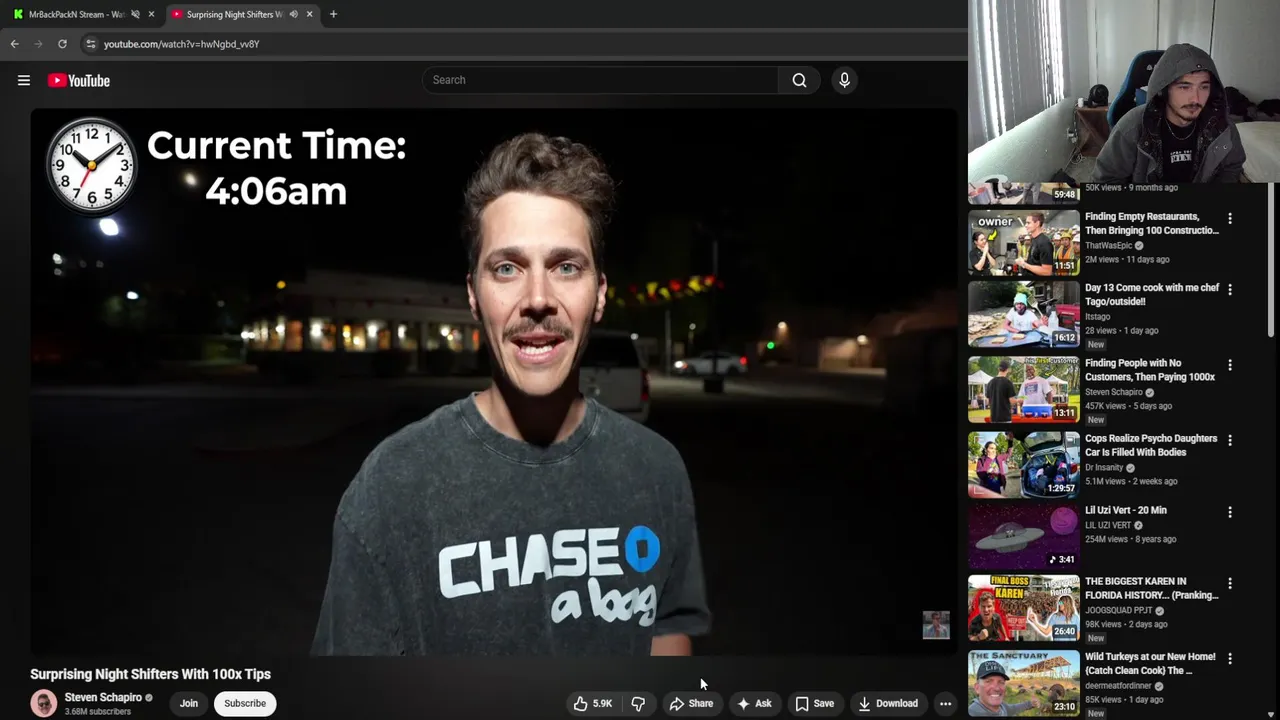Download the video
The height and width of the screenshot is (720, 1280).
click(888, 703)
